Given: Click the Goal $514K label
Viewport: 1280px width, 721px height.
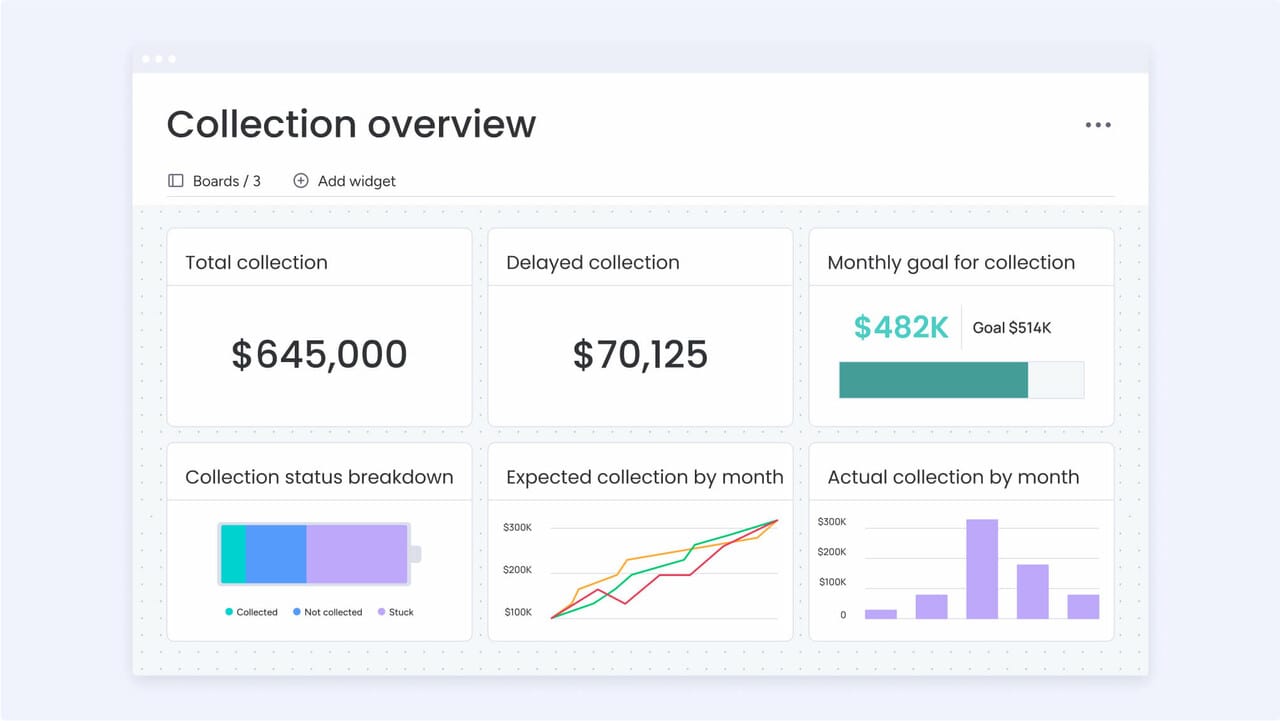Looking at the screenshot, I should click(1011, 327).
